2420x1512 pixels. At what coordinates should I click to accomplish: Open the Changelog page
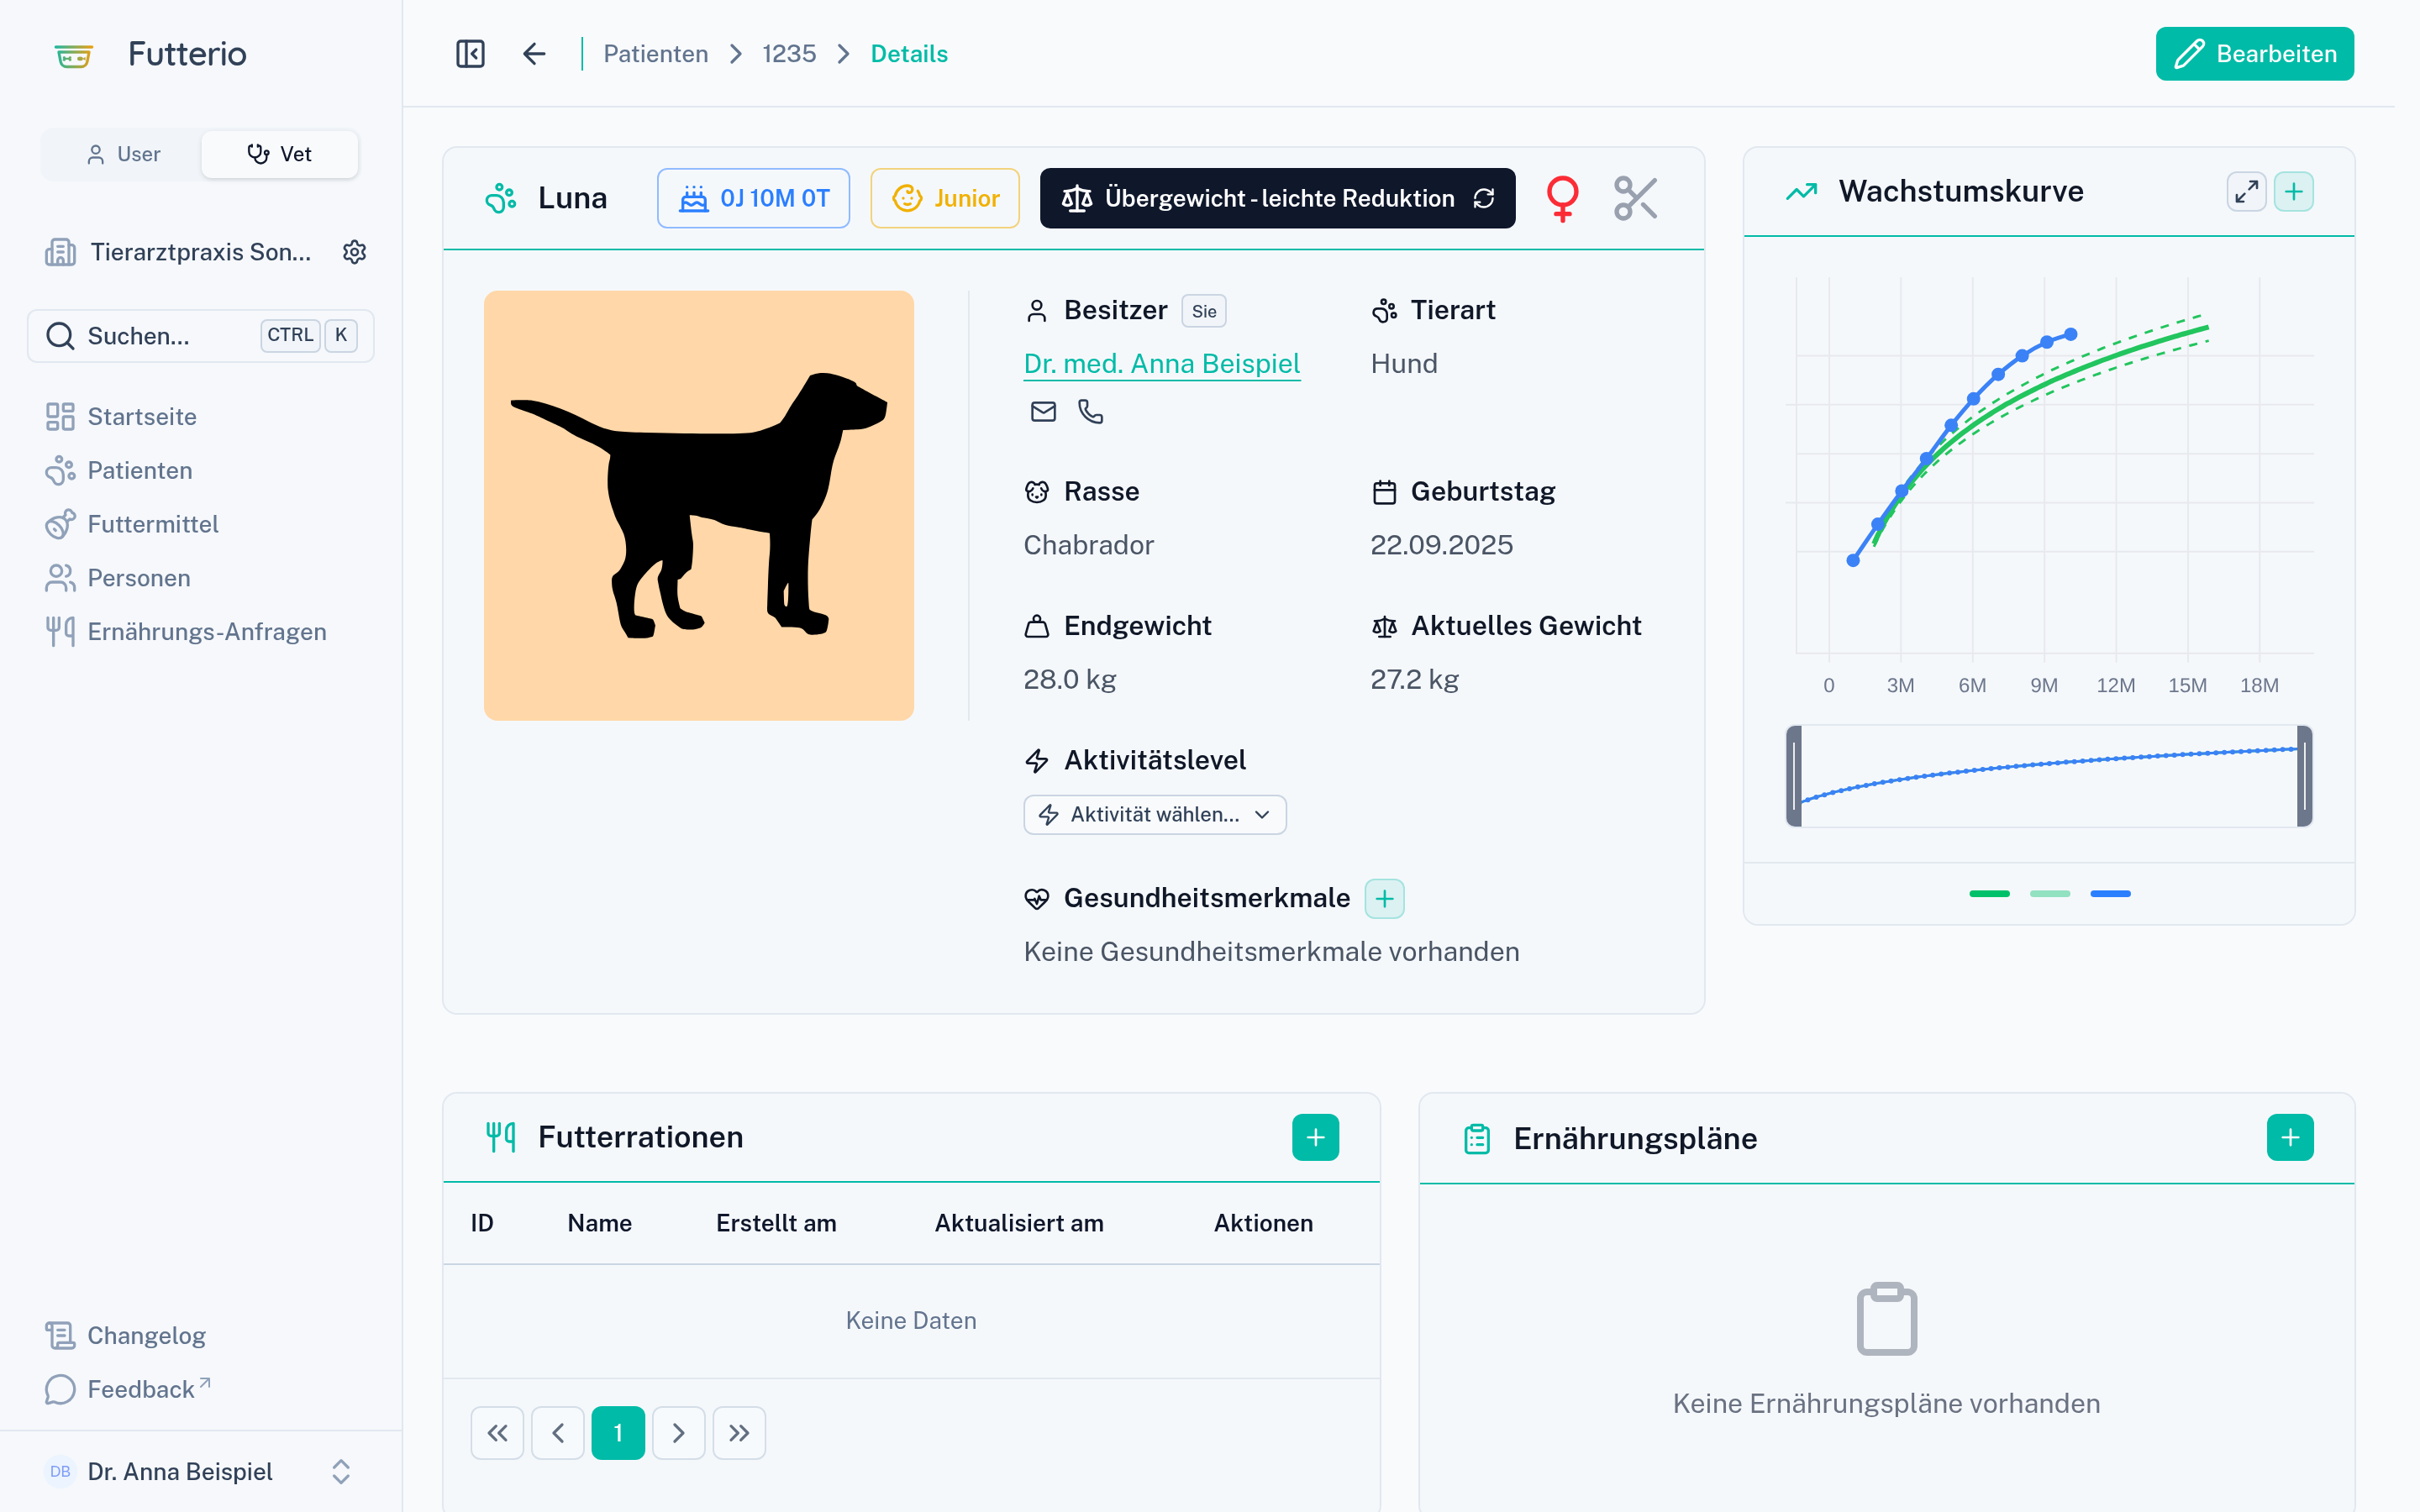146,1335
